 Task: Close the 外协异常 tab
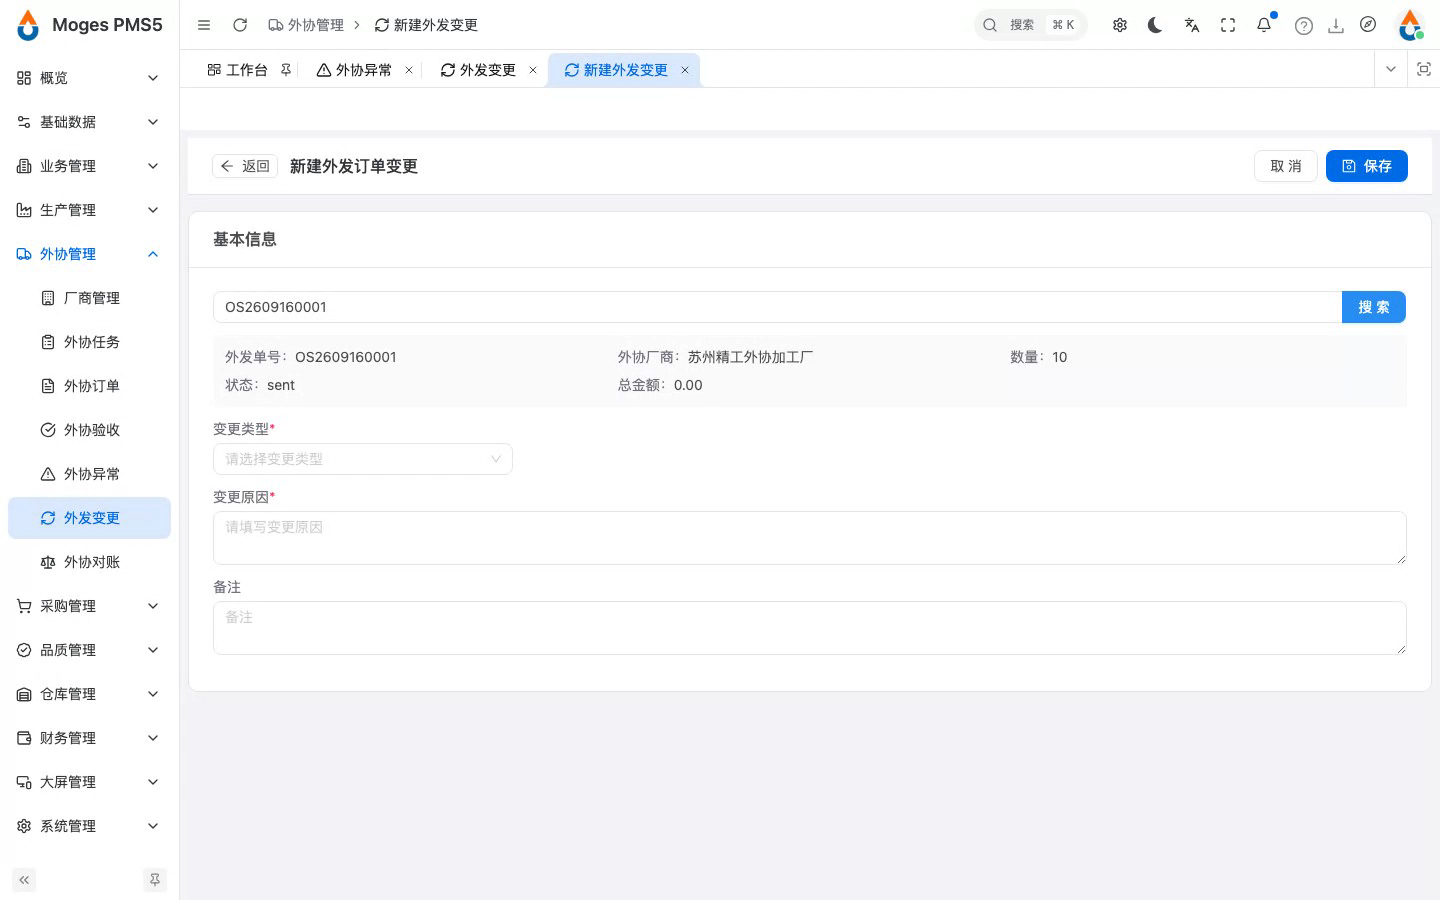pos(409,70)
